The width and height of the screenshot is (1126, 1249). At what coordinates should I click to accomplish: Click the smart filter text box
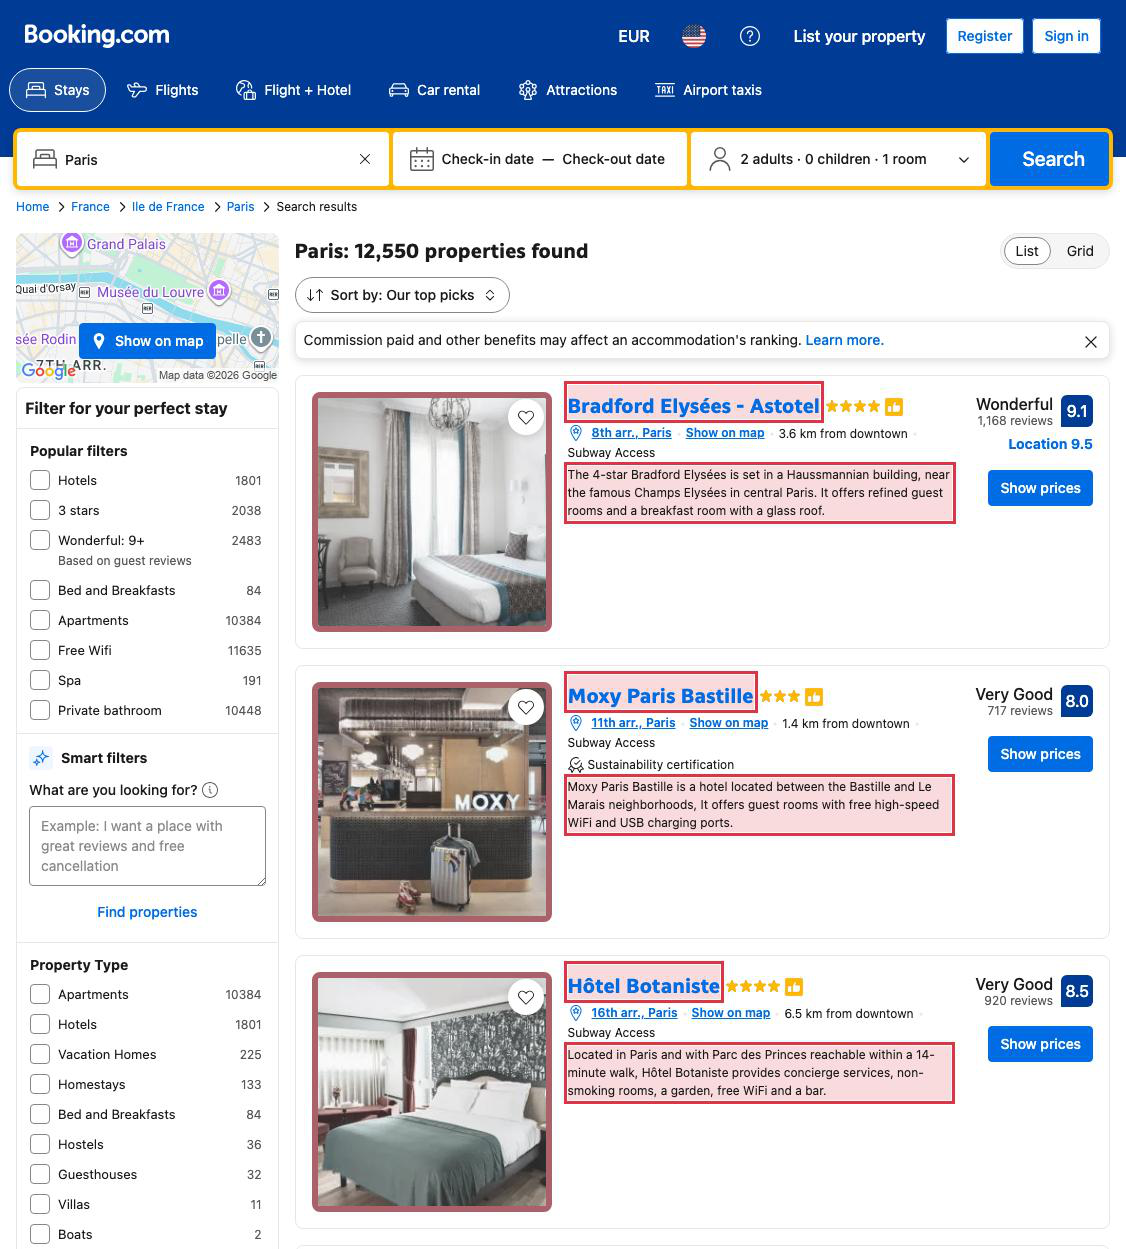click(148, 846)
